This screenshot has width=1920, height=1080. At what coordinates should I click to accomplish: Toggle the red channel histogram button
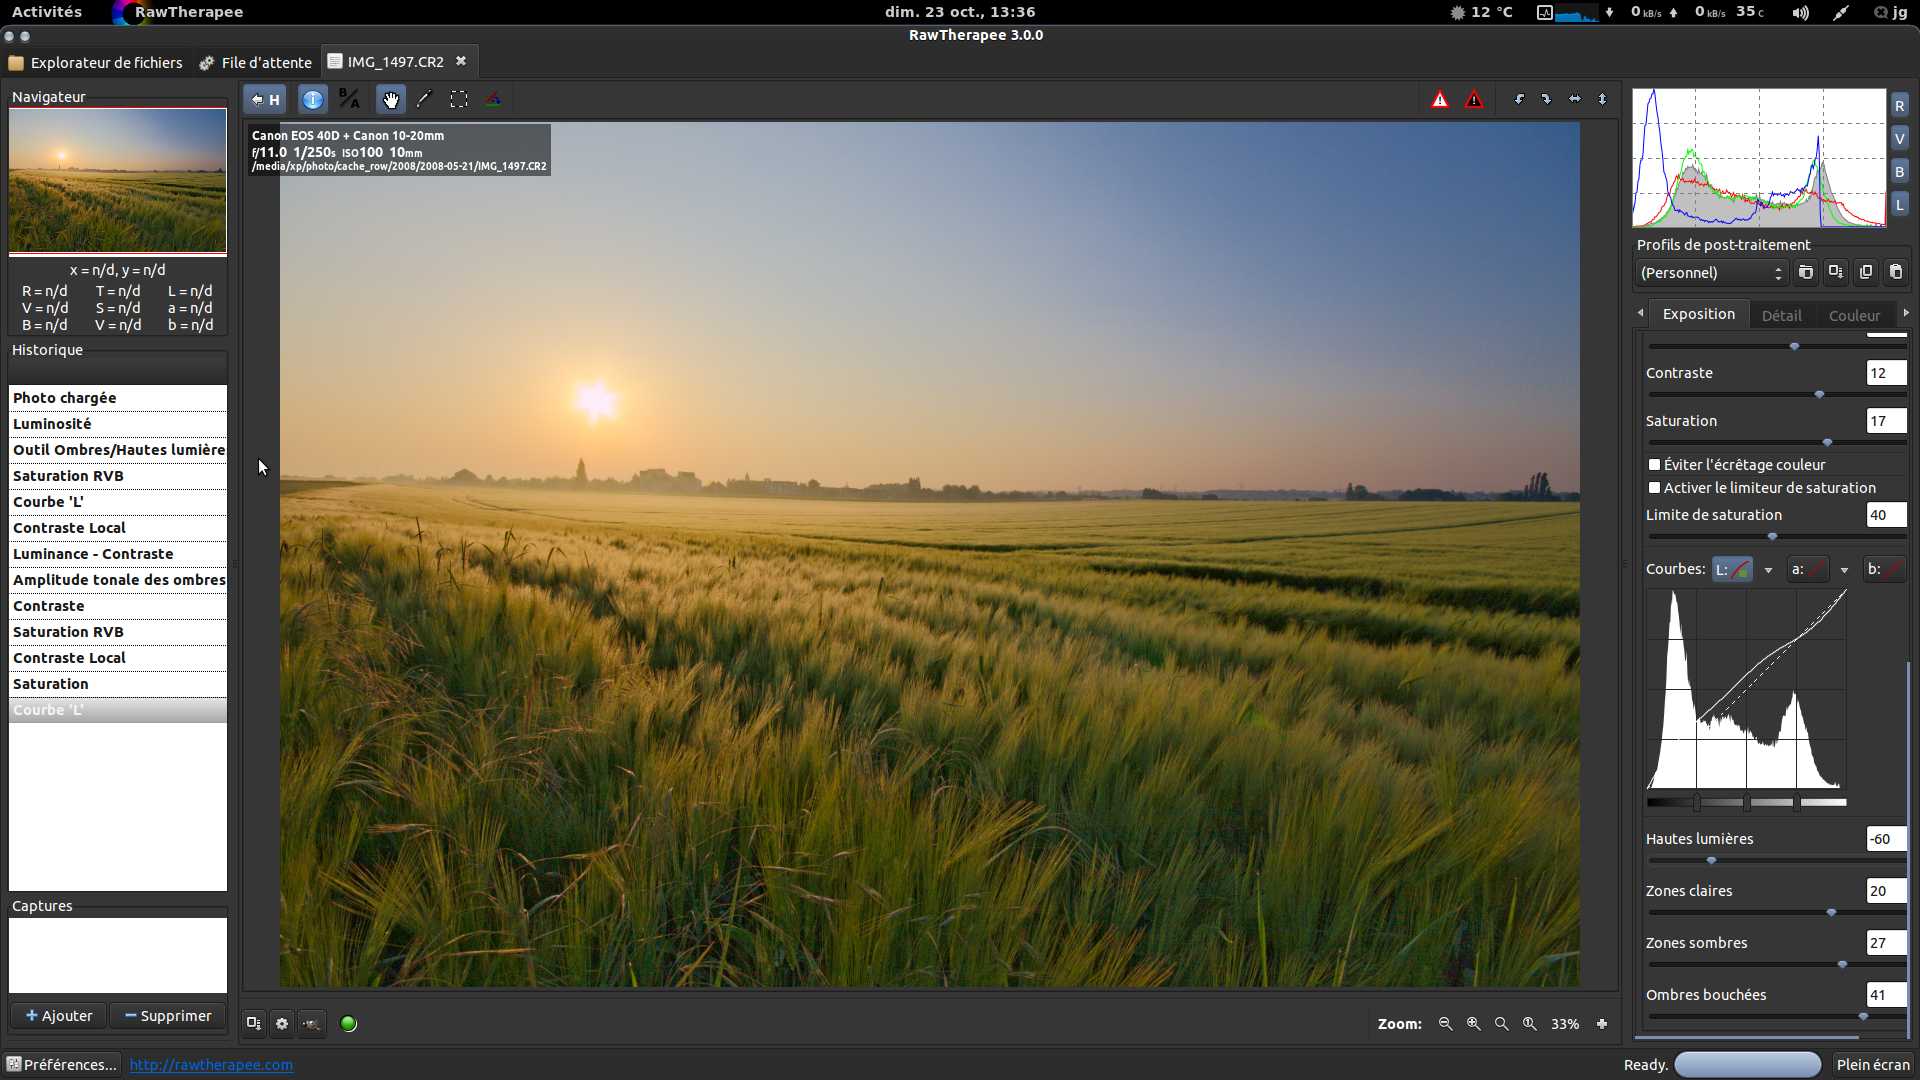[1899, 106]
